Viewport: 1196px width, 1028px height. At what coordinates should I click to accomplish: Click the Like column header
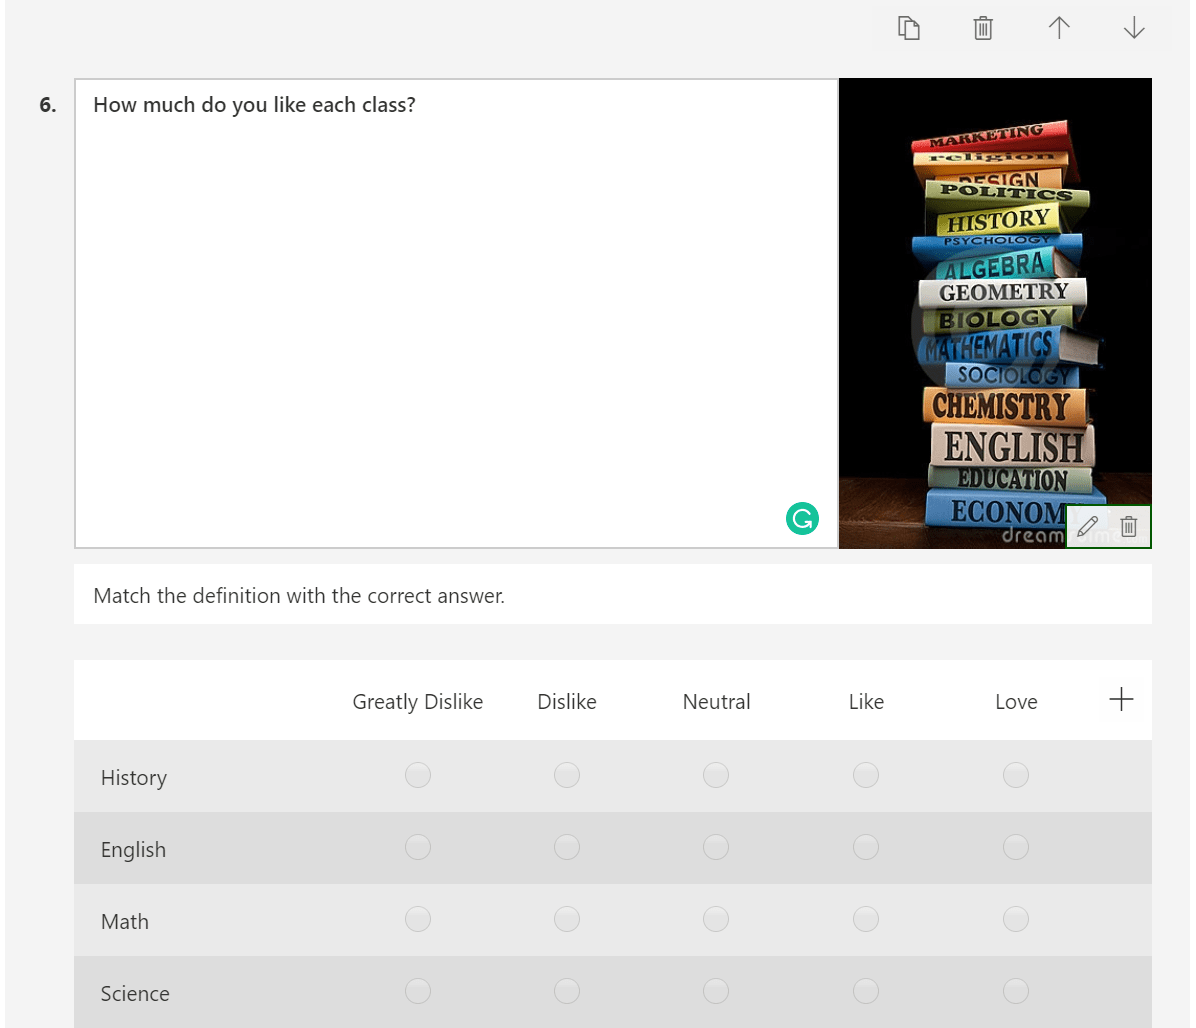(x=866, y=702)
